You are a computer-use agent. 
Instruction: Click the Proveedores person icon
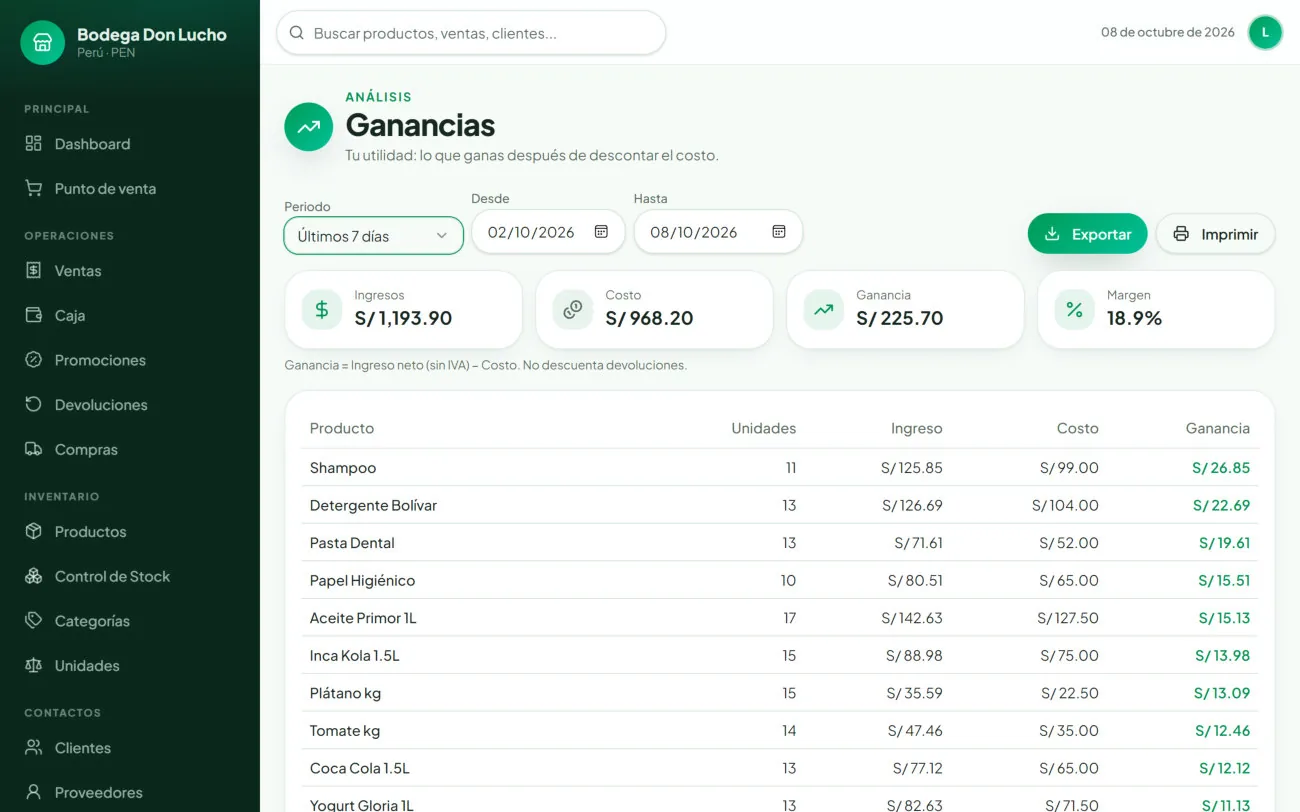[x=34, y=793]
